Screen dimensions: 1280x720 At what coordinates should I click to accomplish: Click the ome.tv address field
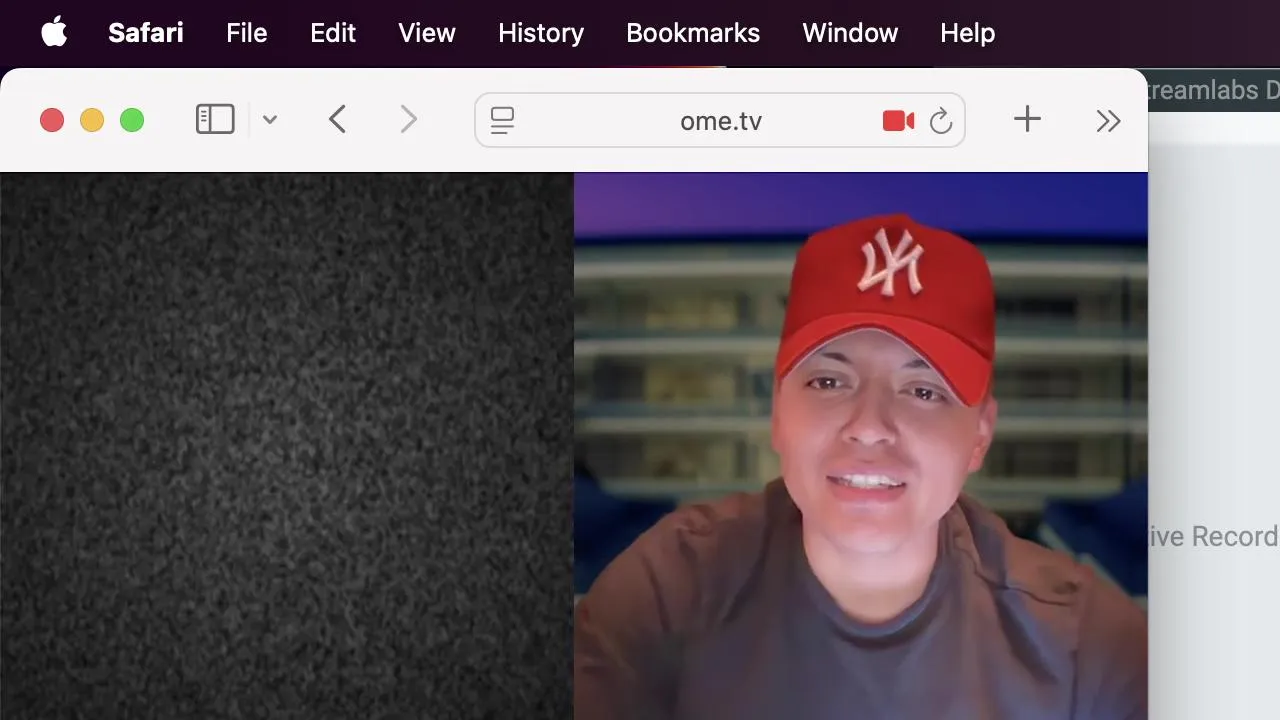click(x=720, y=121)
